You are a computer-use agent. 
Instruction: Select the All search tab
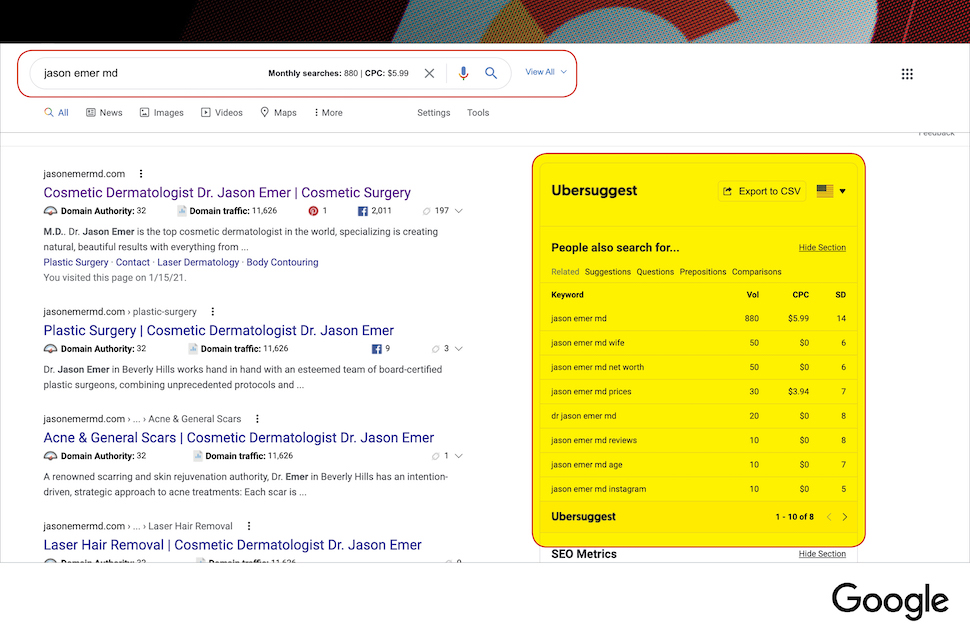(56, 113)
